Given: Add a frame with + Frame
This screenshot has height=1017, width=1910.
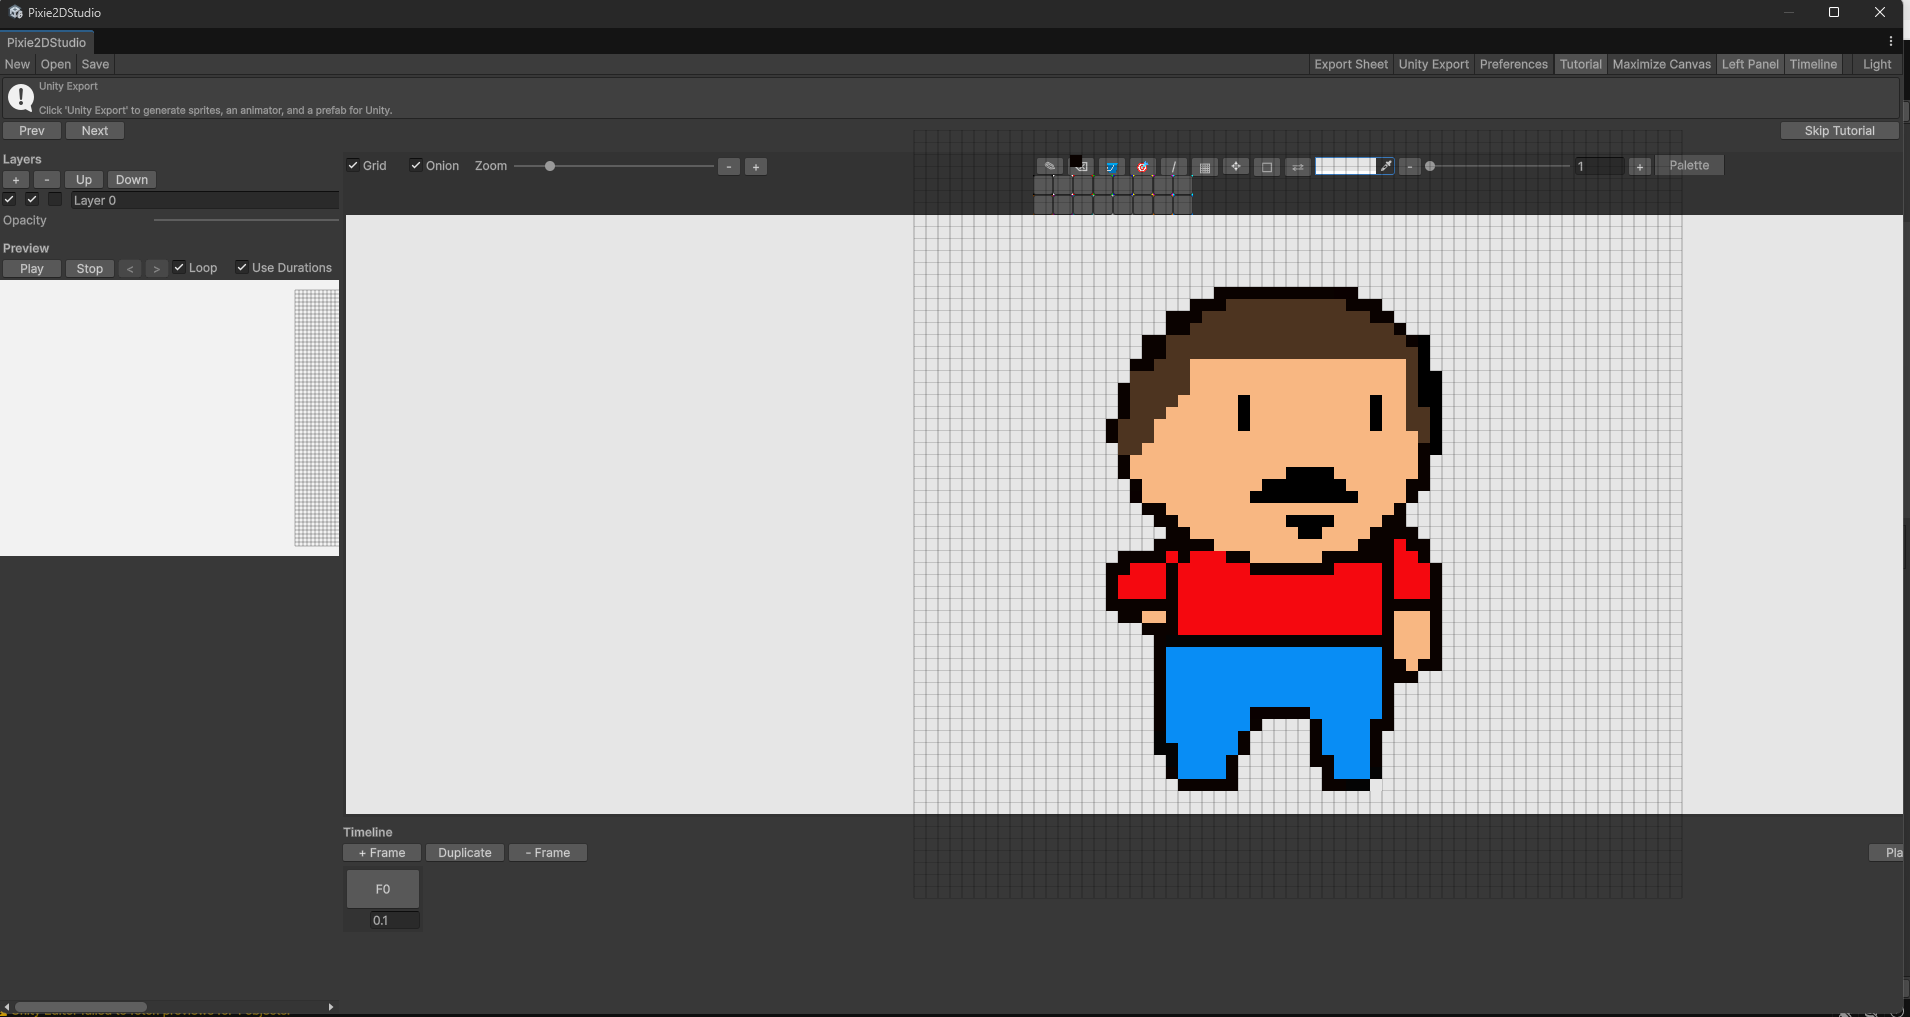Looking at the screenshot, I should [x=382, y=853].
